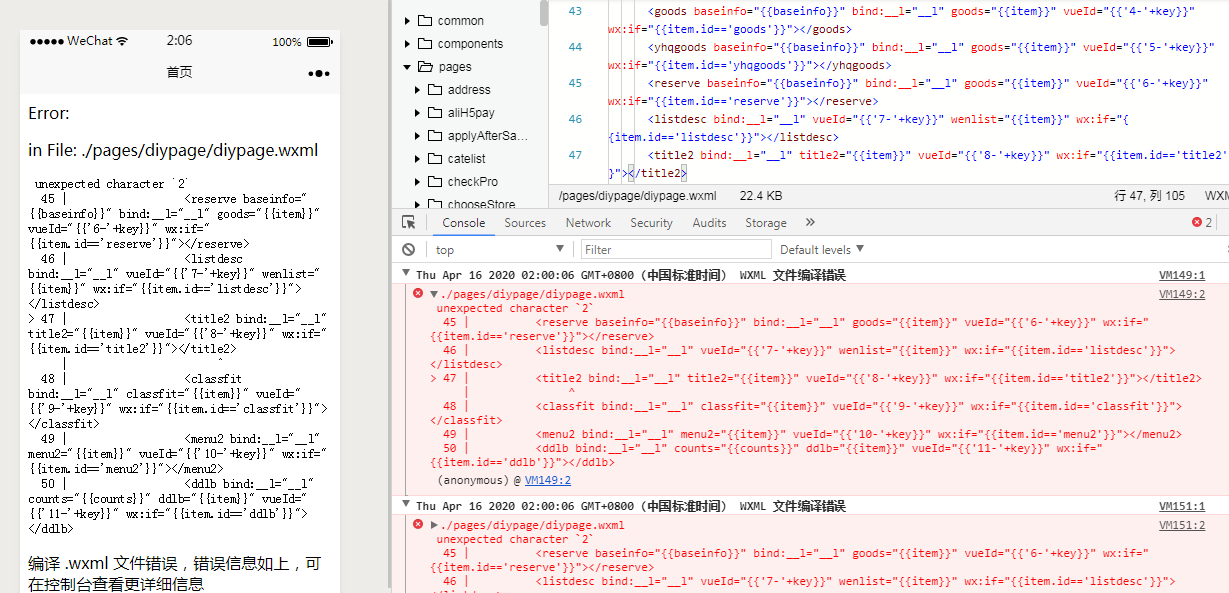Click the 编译 .wxml 文件错误 message
The height and width of the screenshot is (593, 1229).
tap(175, 574)
